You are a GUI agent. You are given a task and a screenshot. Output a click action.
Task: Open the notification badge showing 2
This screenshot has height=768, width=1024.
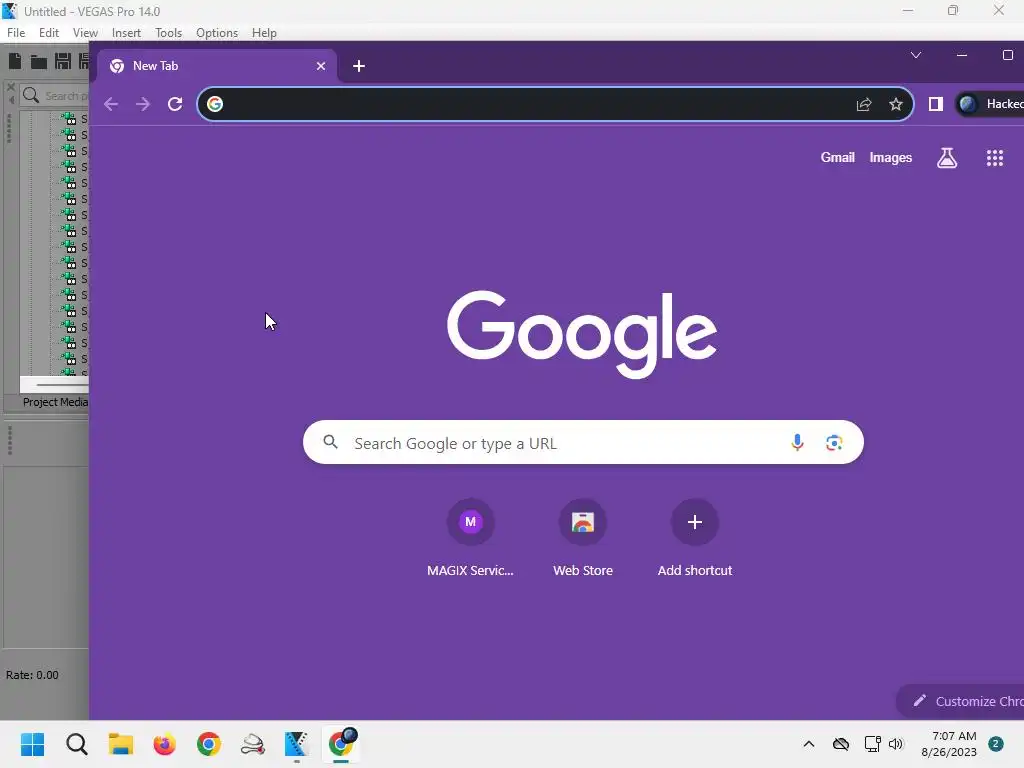click(996, 744)
